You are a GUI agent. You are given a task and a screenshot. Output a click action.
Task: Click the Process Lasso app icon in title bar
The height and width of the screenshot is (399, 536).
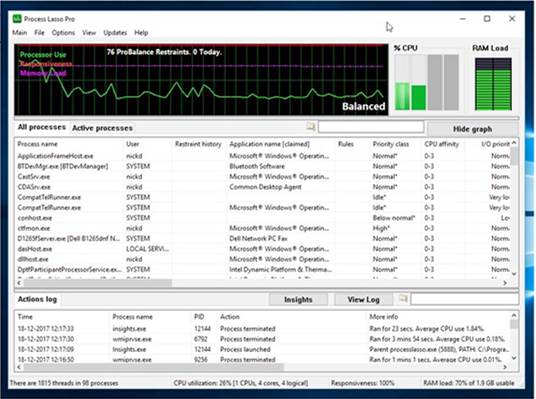[x=17, y=19]
